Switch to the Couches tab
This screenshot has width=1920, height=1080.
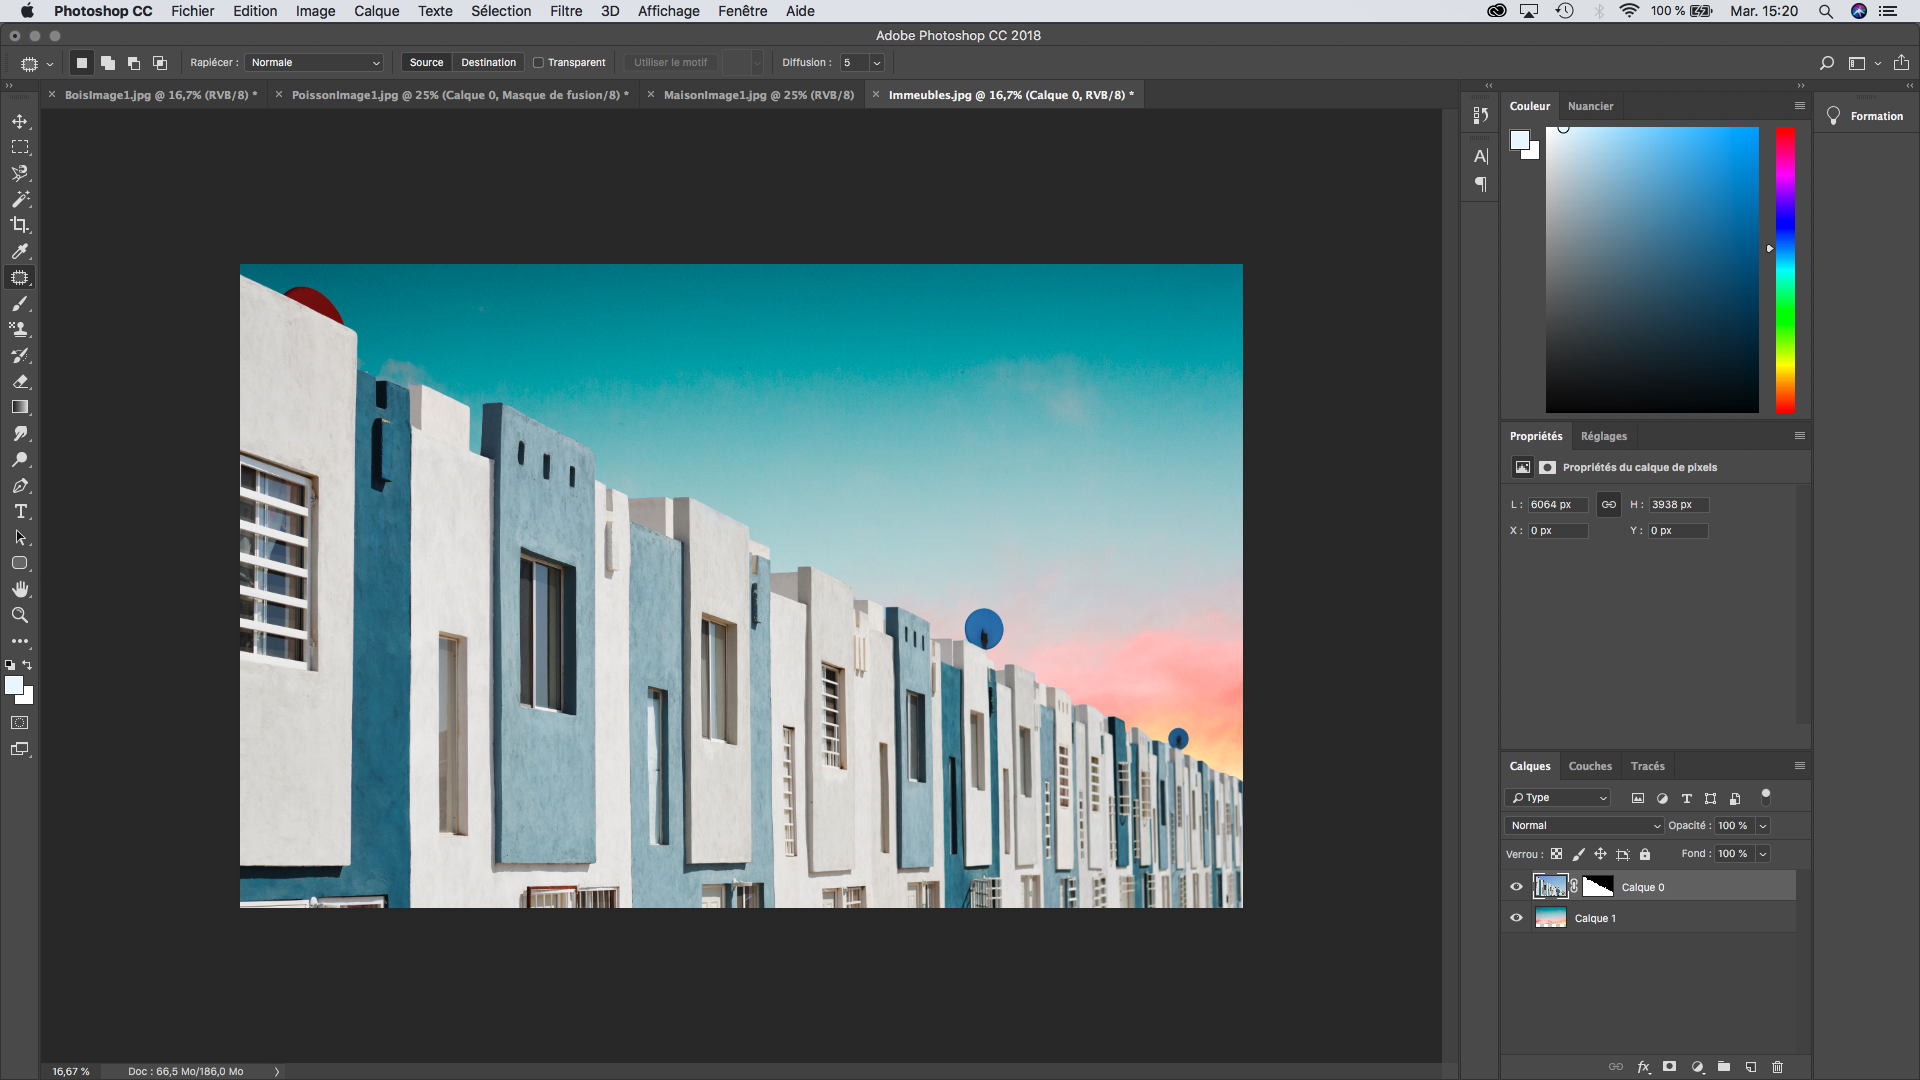[1589, 765]
